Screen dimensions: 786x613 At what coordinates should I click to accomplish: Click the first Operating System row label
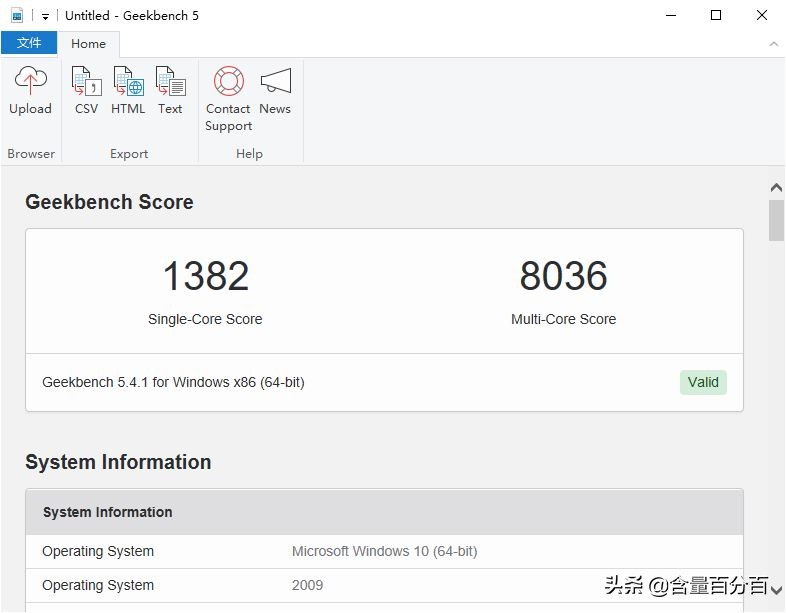point(98,551)
